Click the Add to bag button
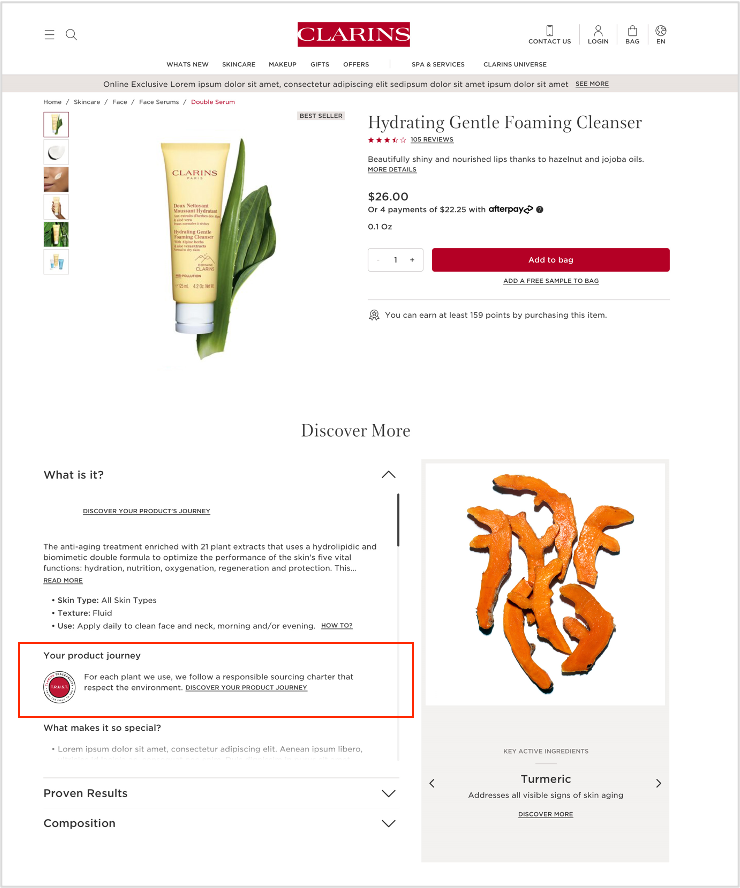The image size is (740, 888). click(551, 260)
